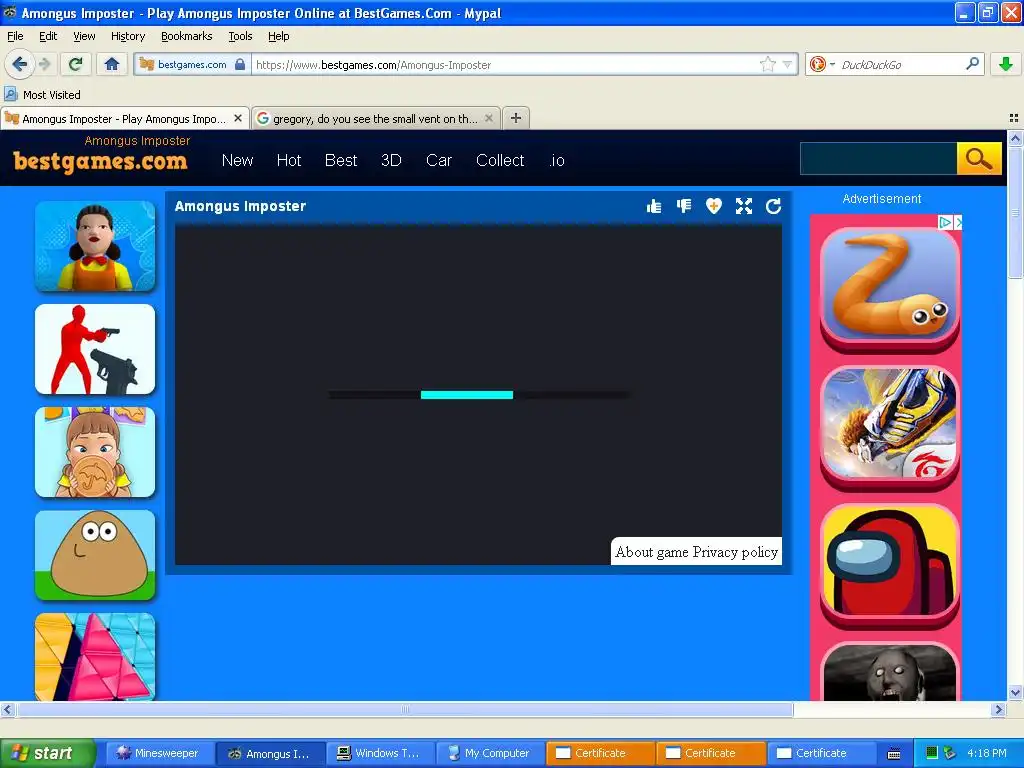This screenshot has width=1024, height=768.
Task: Click the yellow site search button
Action: click(x=979, y=159)
